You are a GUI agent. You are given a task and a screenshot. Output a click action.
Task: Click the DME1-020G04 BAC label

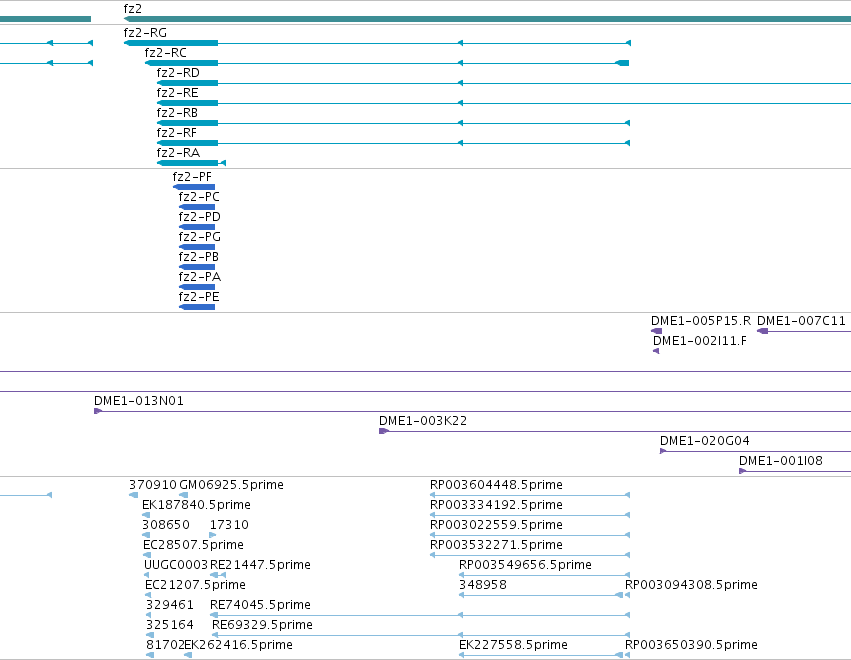704,441
